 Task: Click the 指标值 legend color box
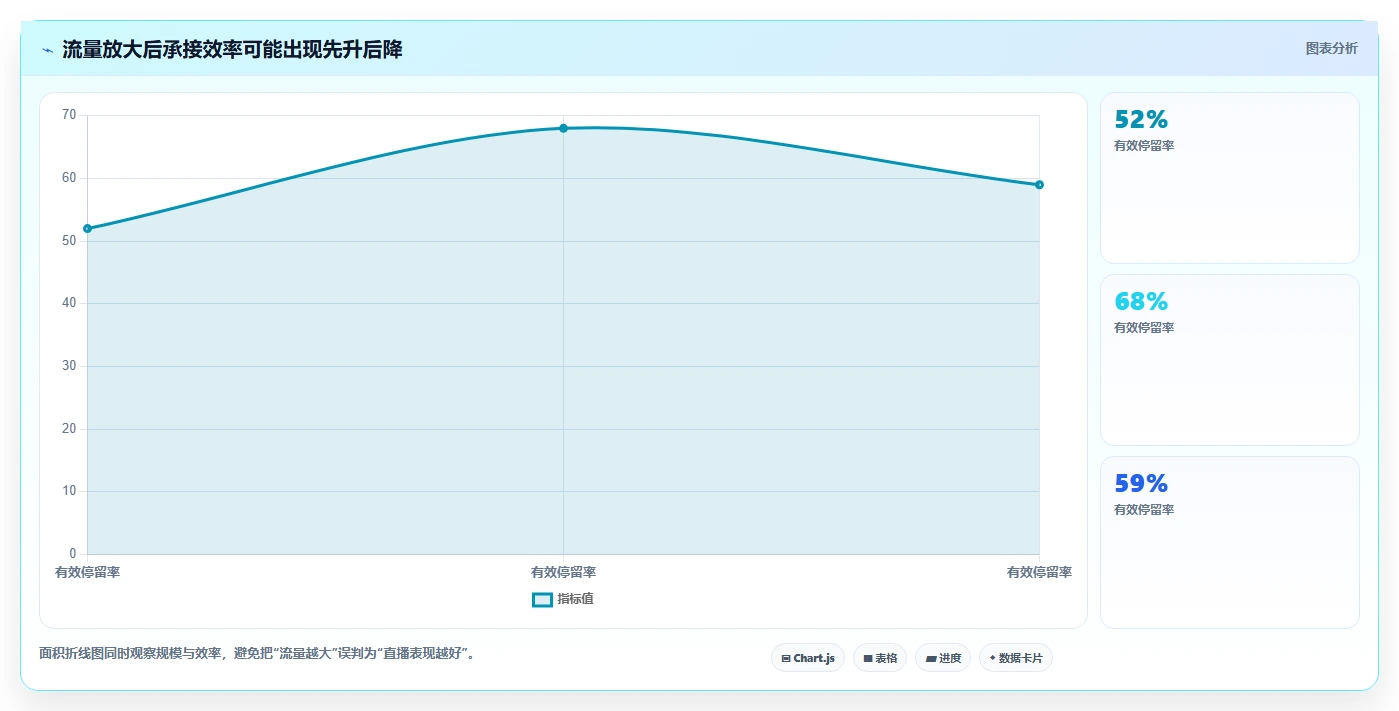[542, 599]
